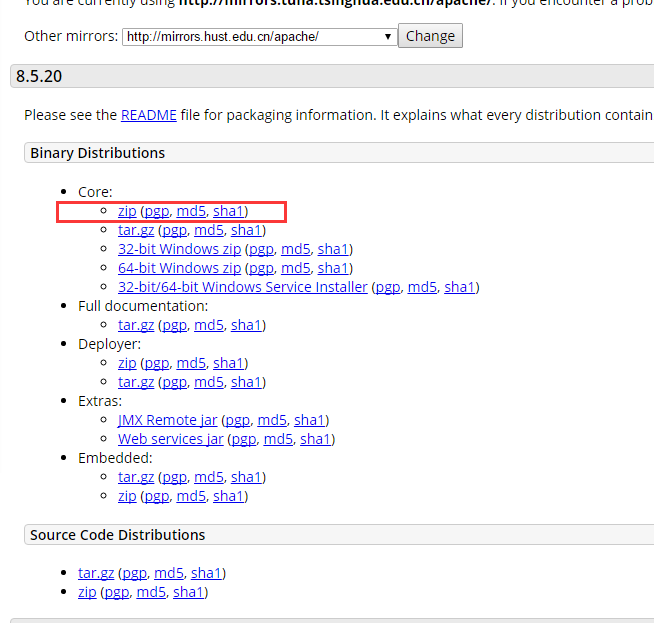Viewport: 655px width, 624px height.
Task: Download the Embedded zip
Action: (x=127, y=496)
